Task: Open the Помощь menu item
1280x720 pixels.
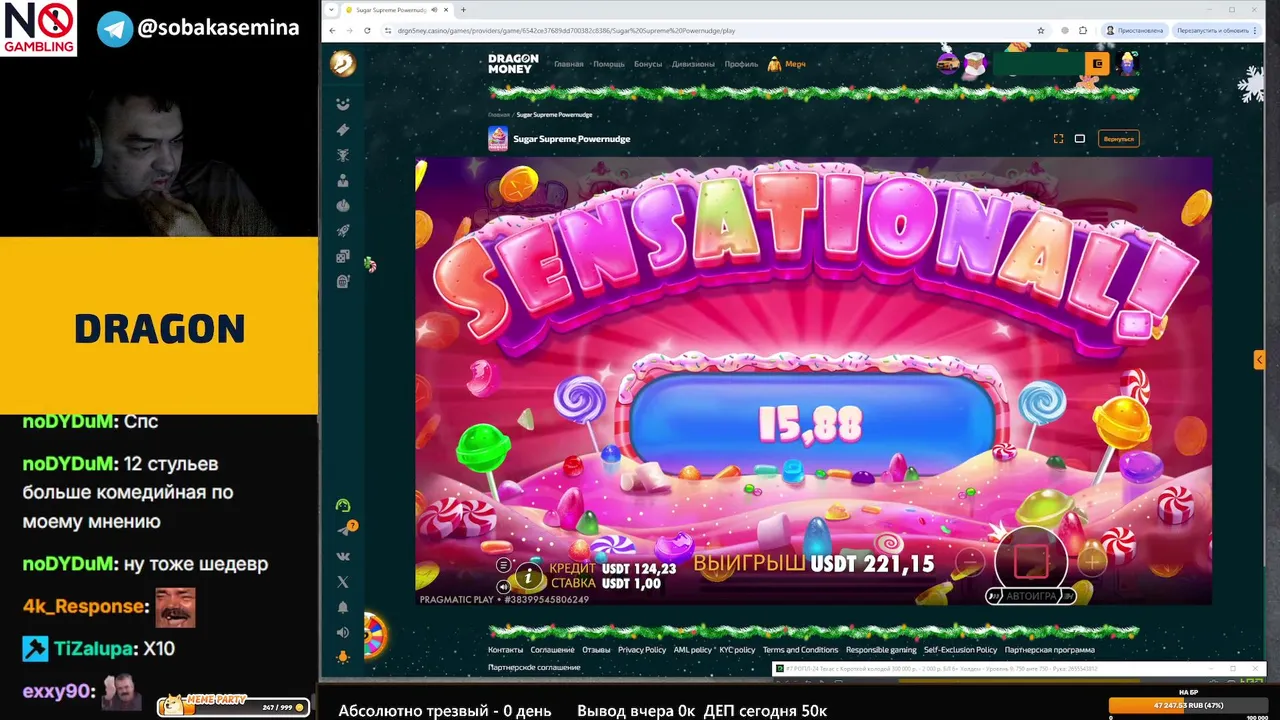Action: click(609, 64)
